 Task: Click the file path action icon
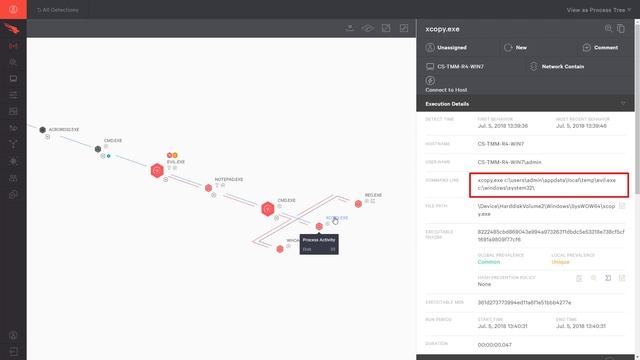622,206
